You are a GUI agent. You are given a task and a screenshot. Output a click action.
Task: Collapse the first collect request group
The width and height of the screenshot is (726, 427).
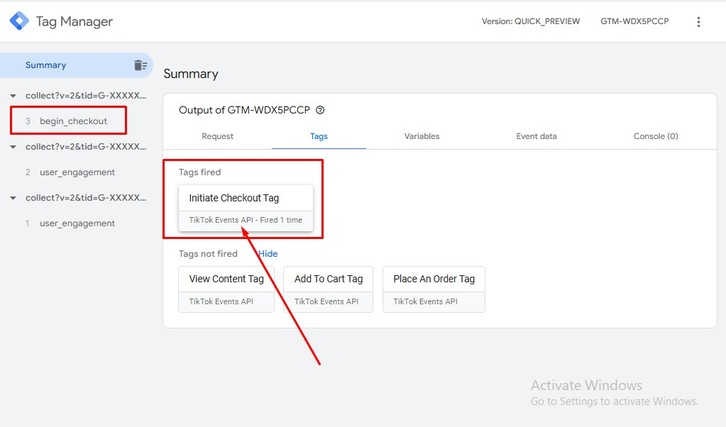(12, 96)
